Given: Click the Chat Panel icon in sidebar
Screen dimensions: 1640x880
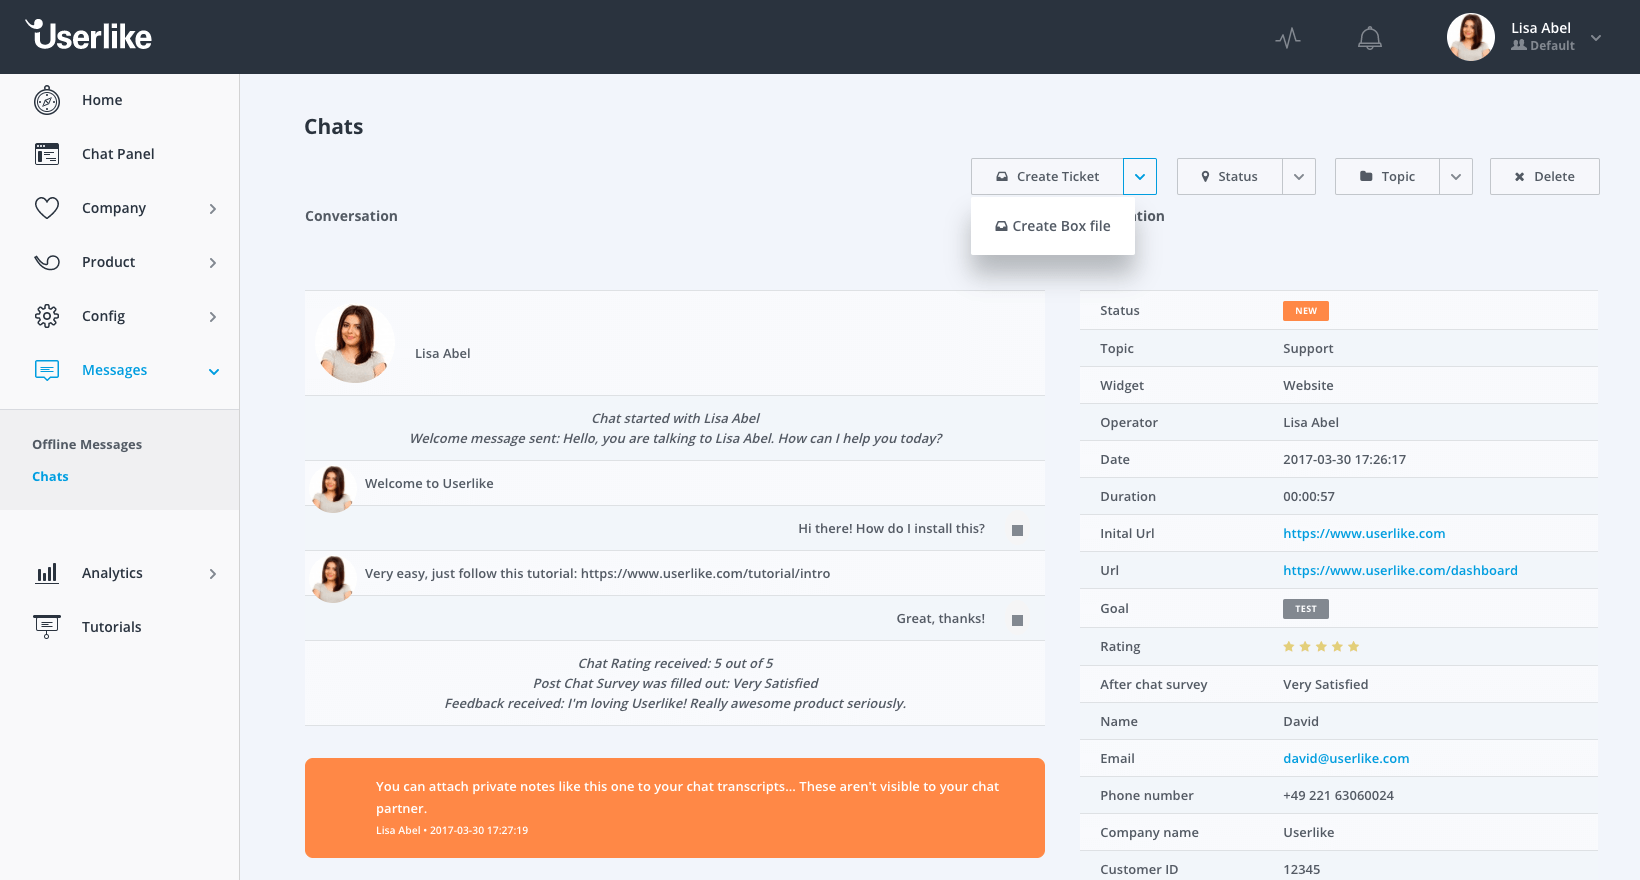Looking at the screenshot, I should click(47, 154).
